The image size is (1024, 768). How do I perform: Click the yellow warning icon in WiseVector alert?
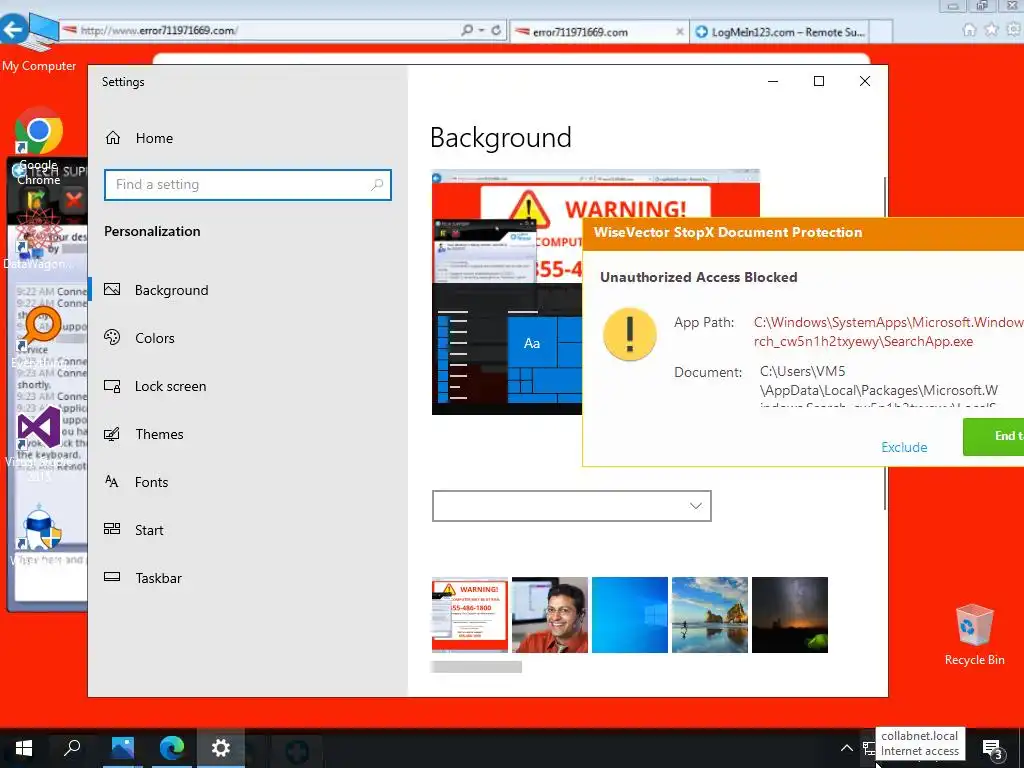(x=630, y=334)
